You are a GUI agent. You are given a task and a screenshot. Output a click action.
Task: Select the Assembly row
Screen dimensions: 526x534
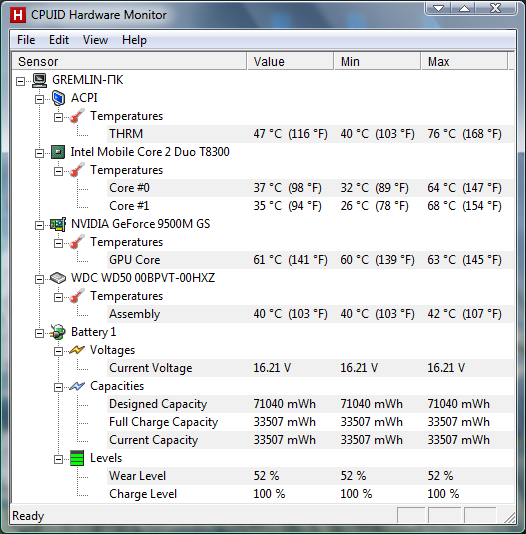tap(310, 314)
